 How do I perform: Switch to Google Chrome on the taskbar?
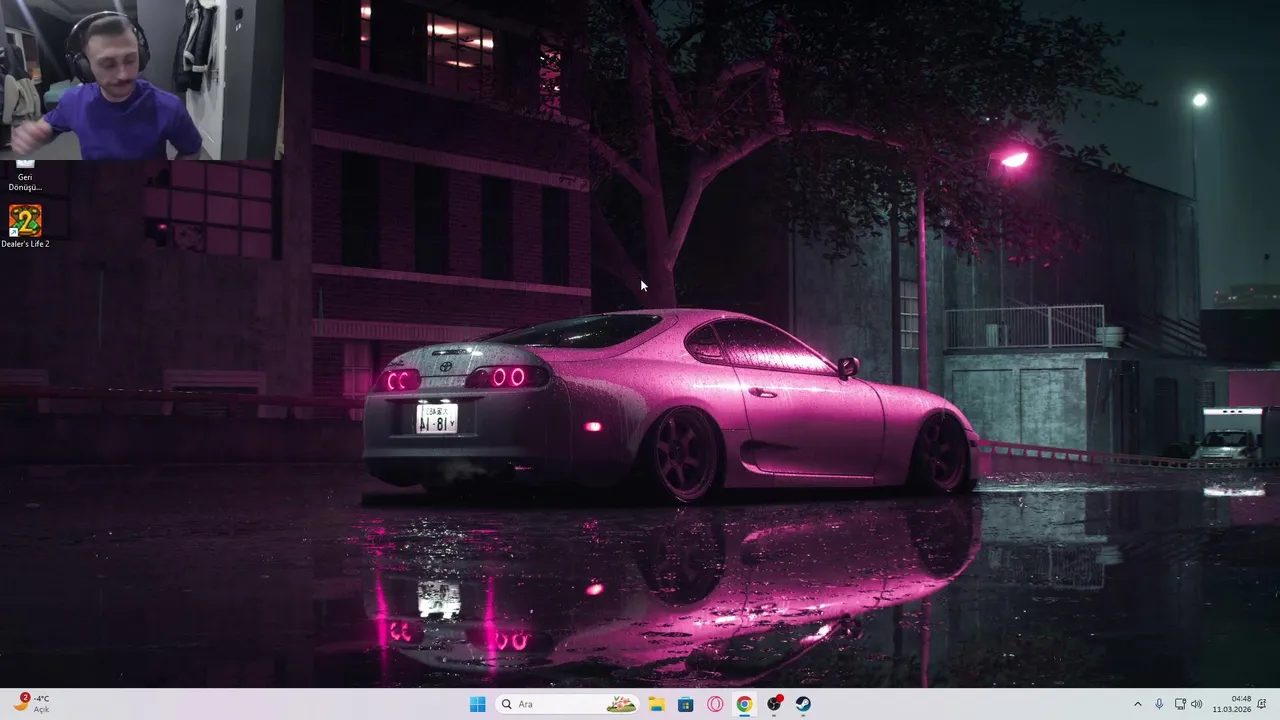click(x=744, y=704)
